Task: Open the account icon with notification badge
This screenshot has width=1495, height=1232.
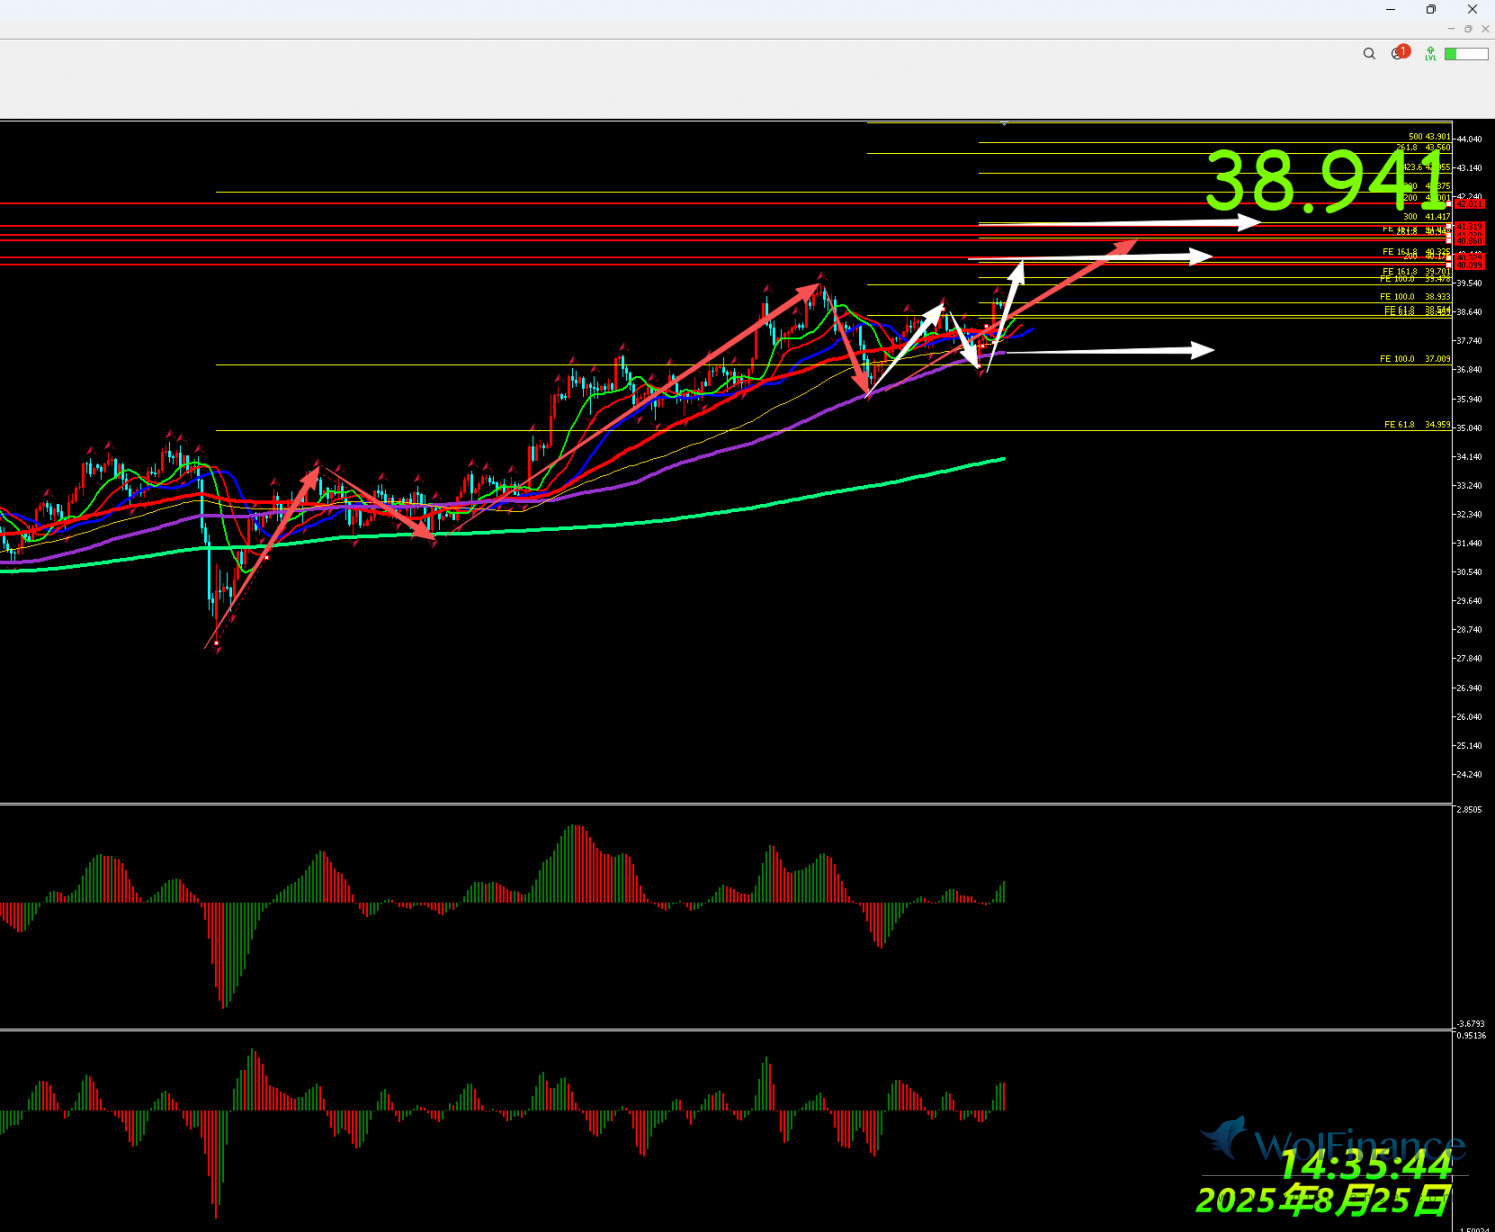Action: [x=1398, y=53]
